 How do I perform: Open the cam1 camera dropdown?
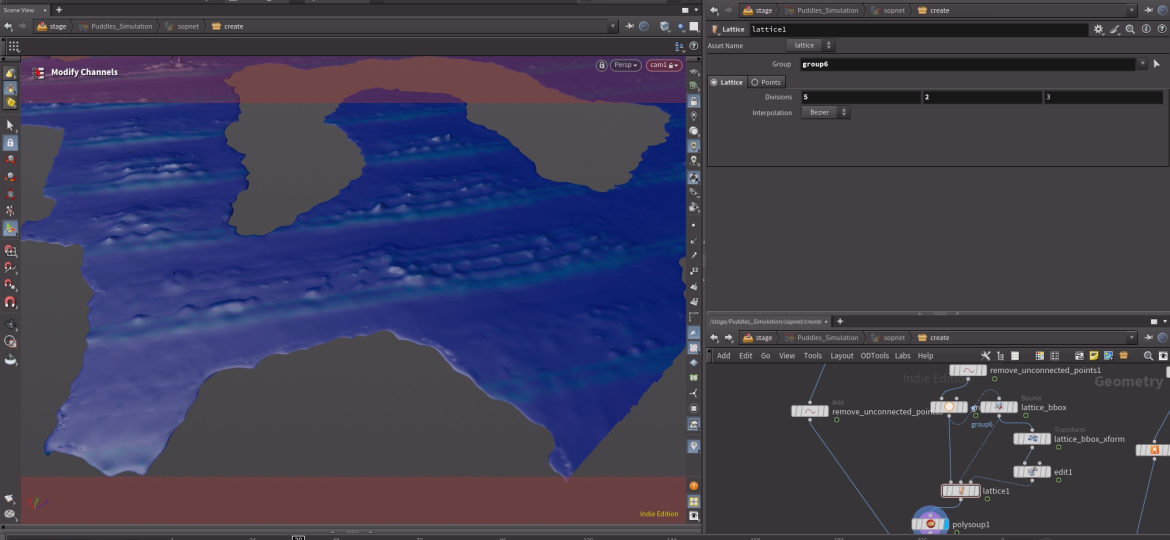(663, 65)
